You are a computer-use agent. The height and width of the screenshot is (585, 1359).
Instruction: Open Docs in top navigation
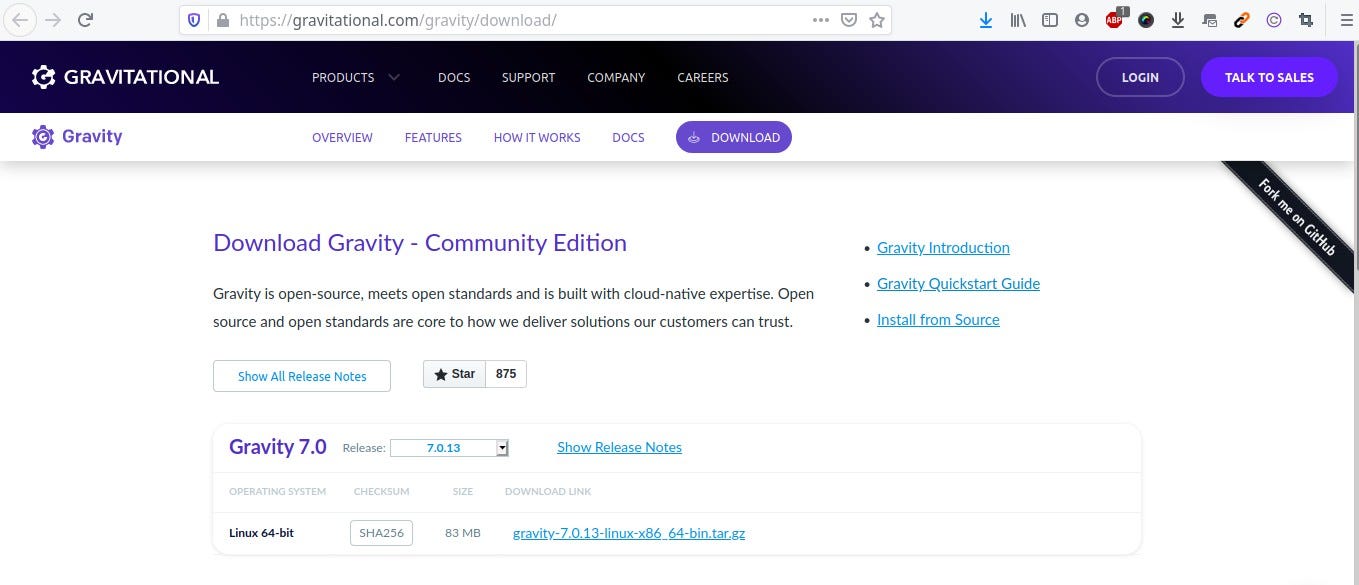[454, 77]
